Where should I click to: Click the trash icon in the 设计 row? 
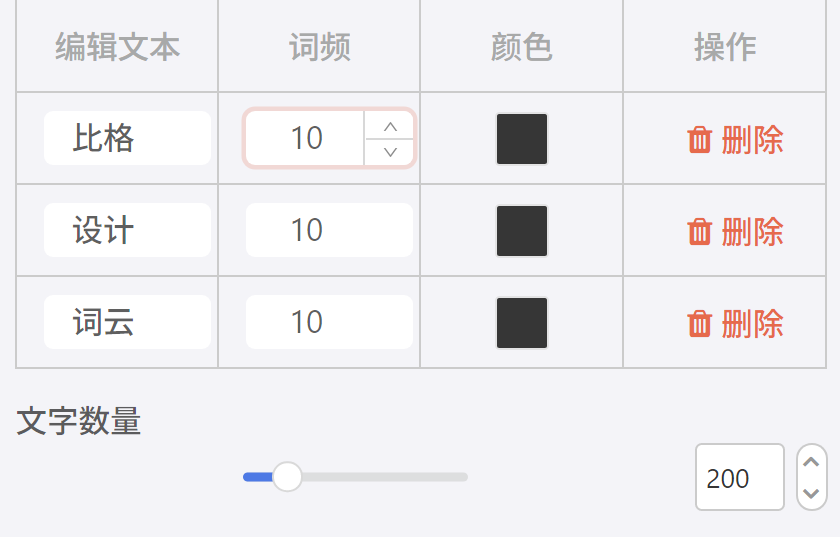click(700, 231)
